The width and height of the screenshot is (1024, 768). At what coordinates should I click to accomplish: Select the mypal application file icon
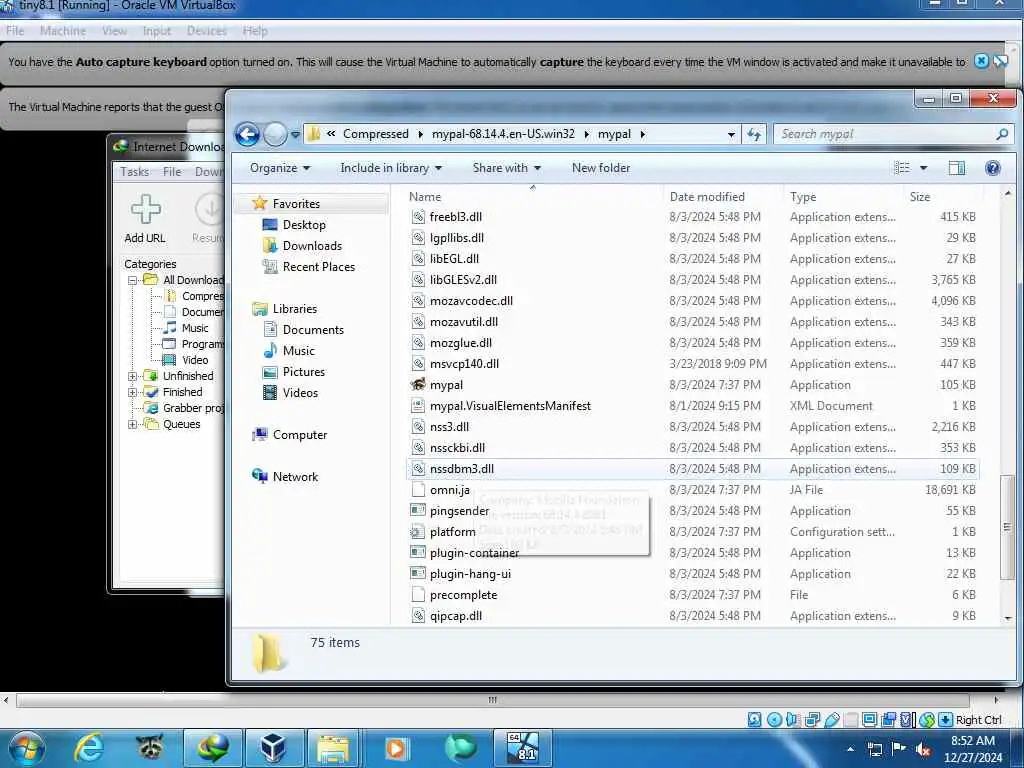pyautogui.click(x=418, y=385)
